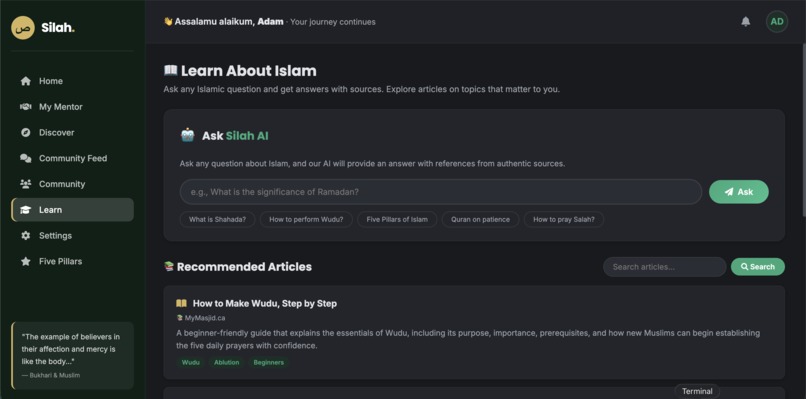This screenshot has width=806, height=399.
Task: Click the Beginners tag
Action: 268,362
